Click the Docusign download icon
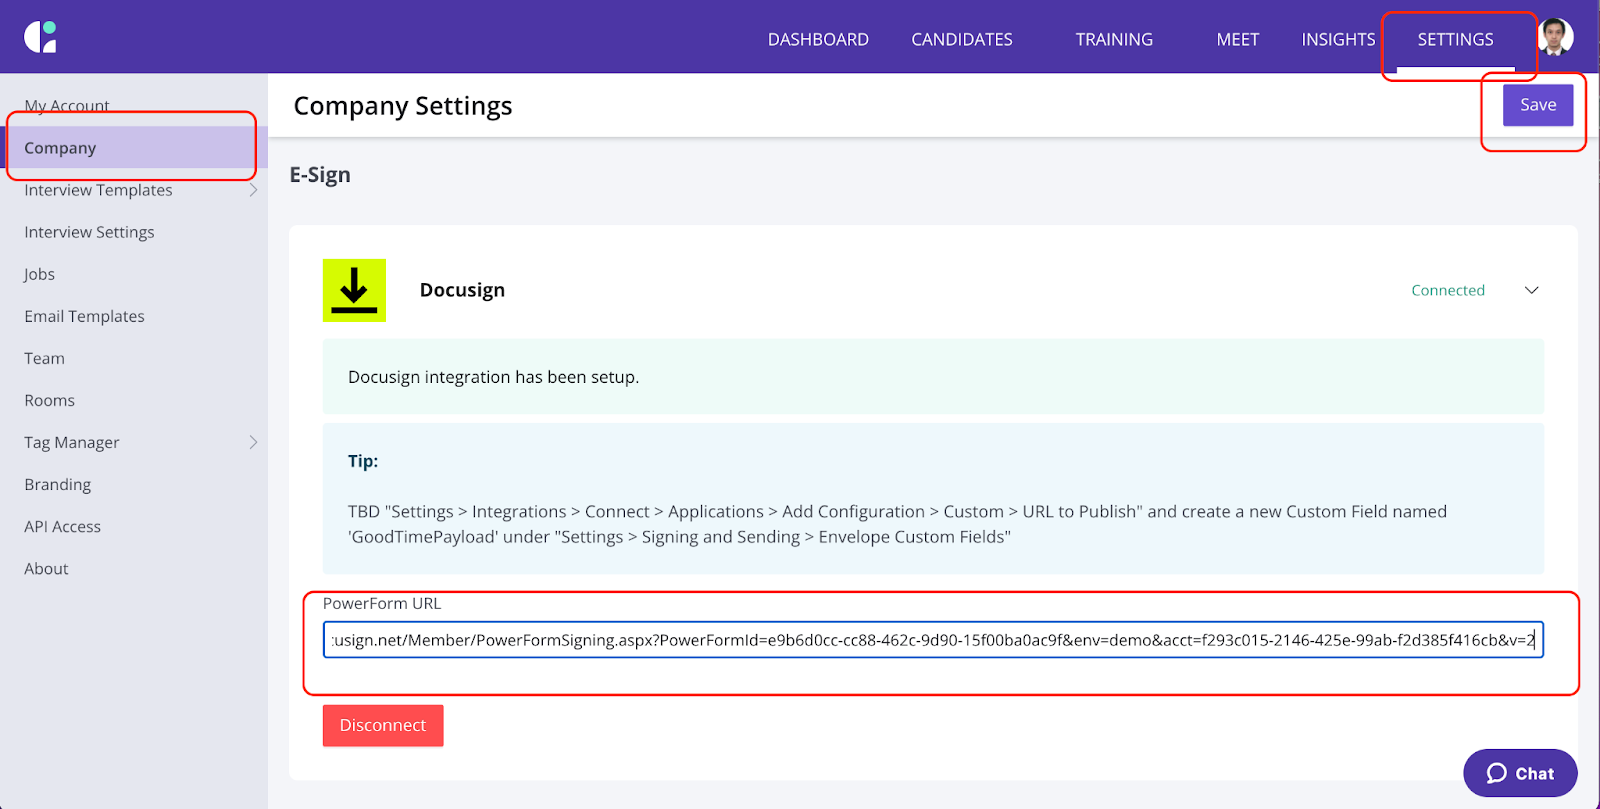The image size is (1600, 809). (x=354, y=290)
